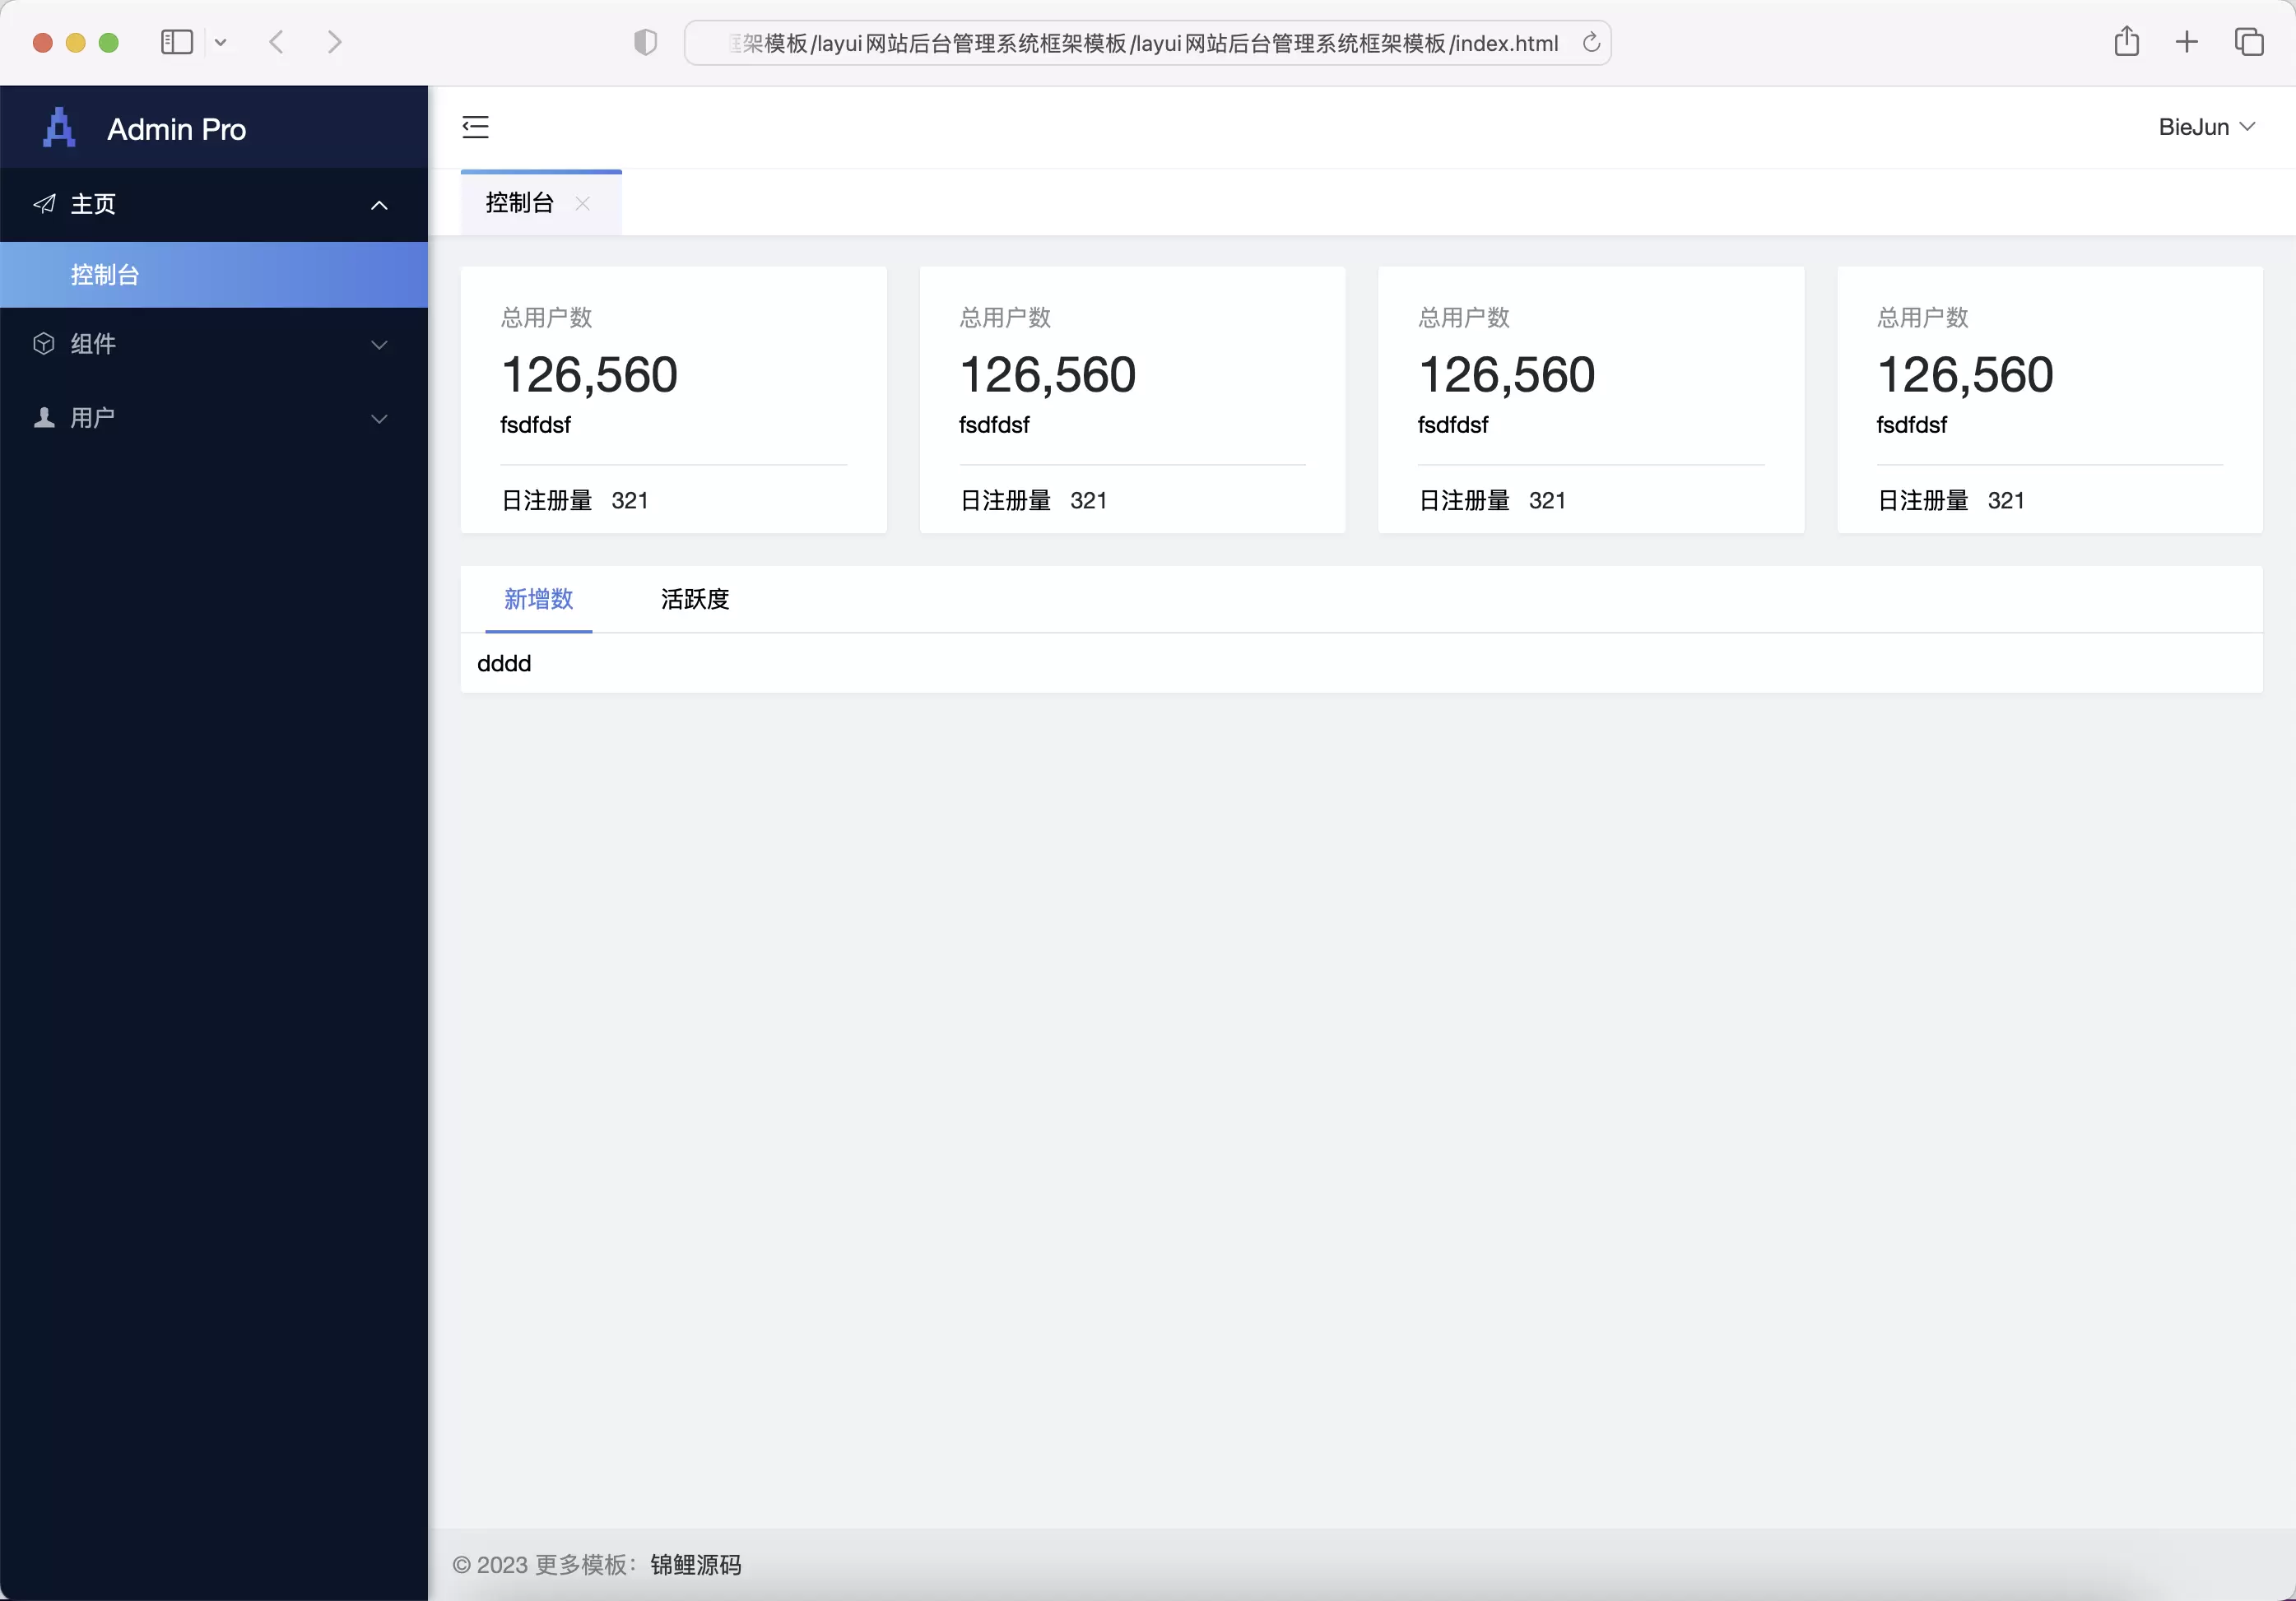2296x1601 pixels.
Task: Click the 组件 components icon
Action: (x=42, y=344)
